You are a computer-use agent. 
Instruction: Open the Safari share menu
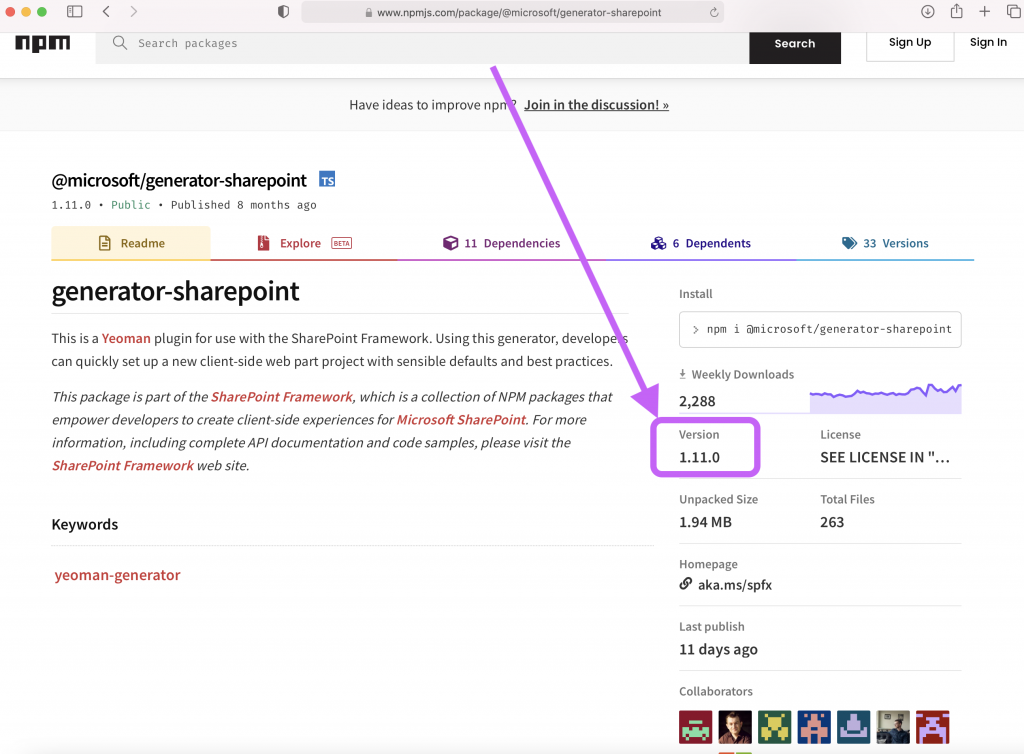pyautogui.click(x=957, y=11)
